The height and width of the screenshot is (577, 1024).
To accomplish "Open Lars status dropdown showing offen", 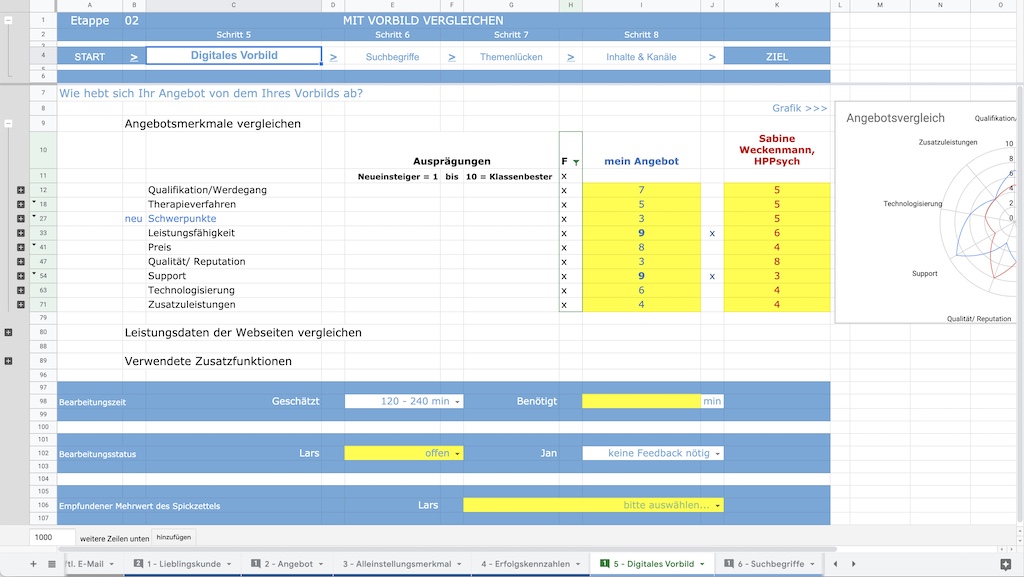I will [x=457, y=454].
